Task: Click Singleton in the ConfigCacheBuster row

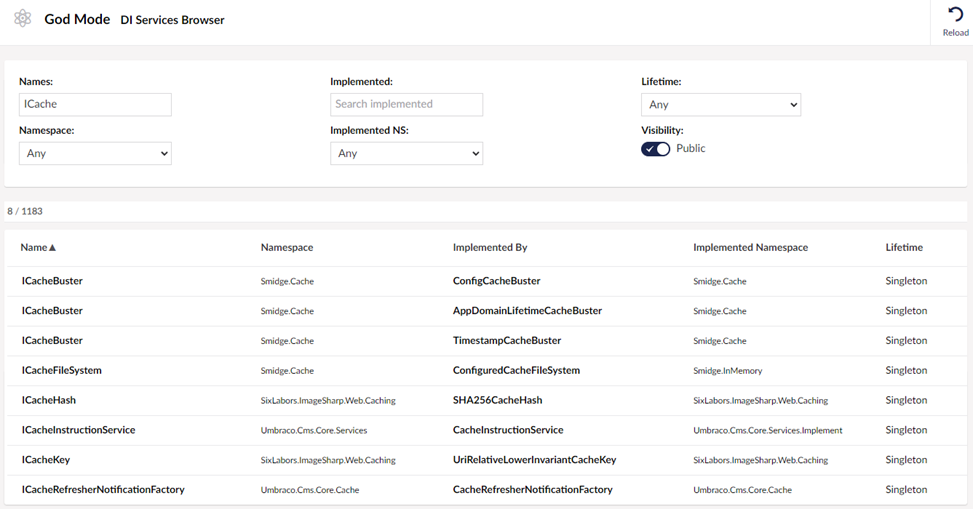Action: pyautogui.click(x=906, y=281)
